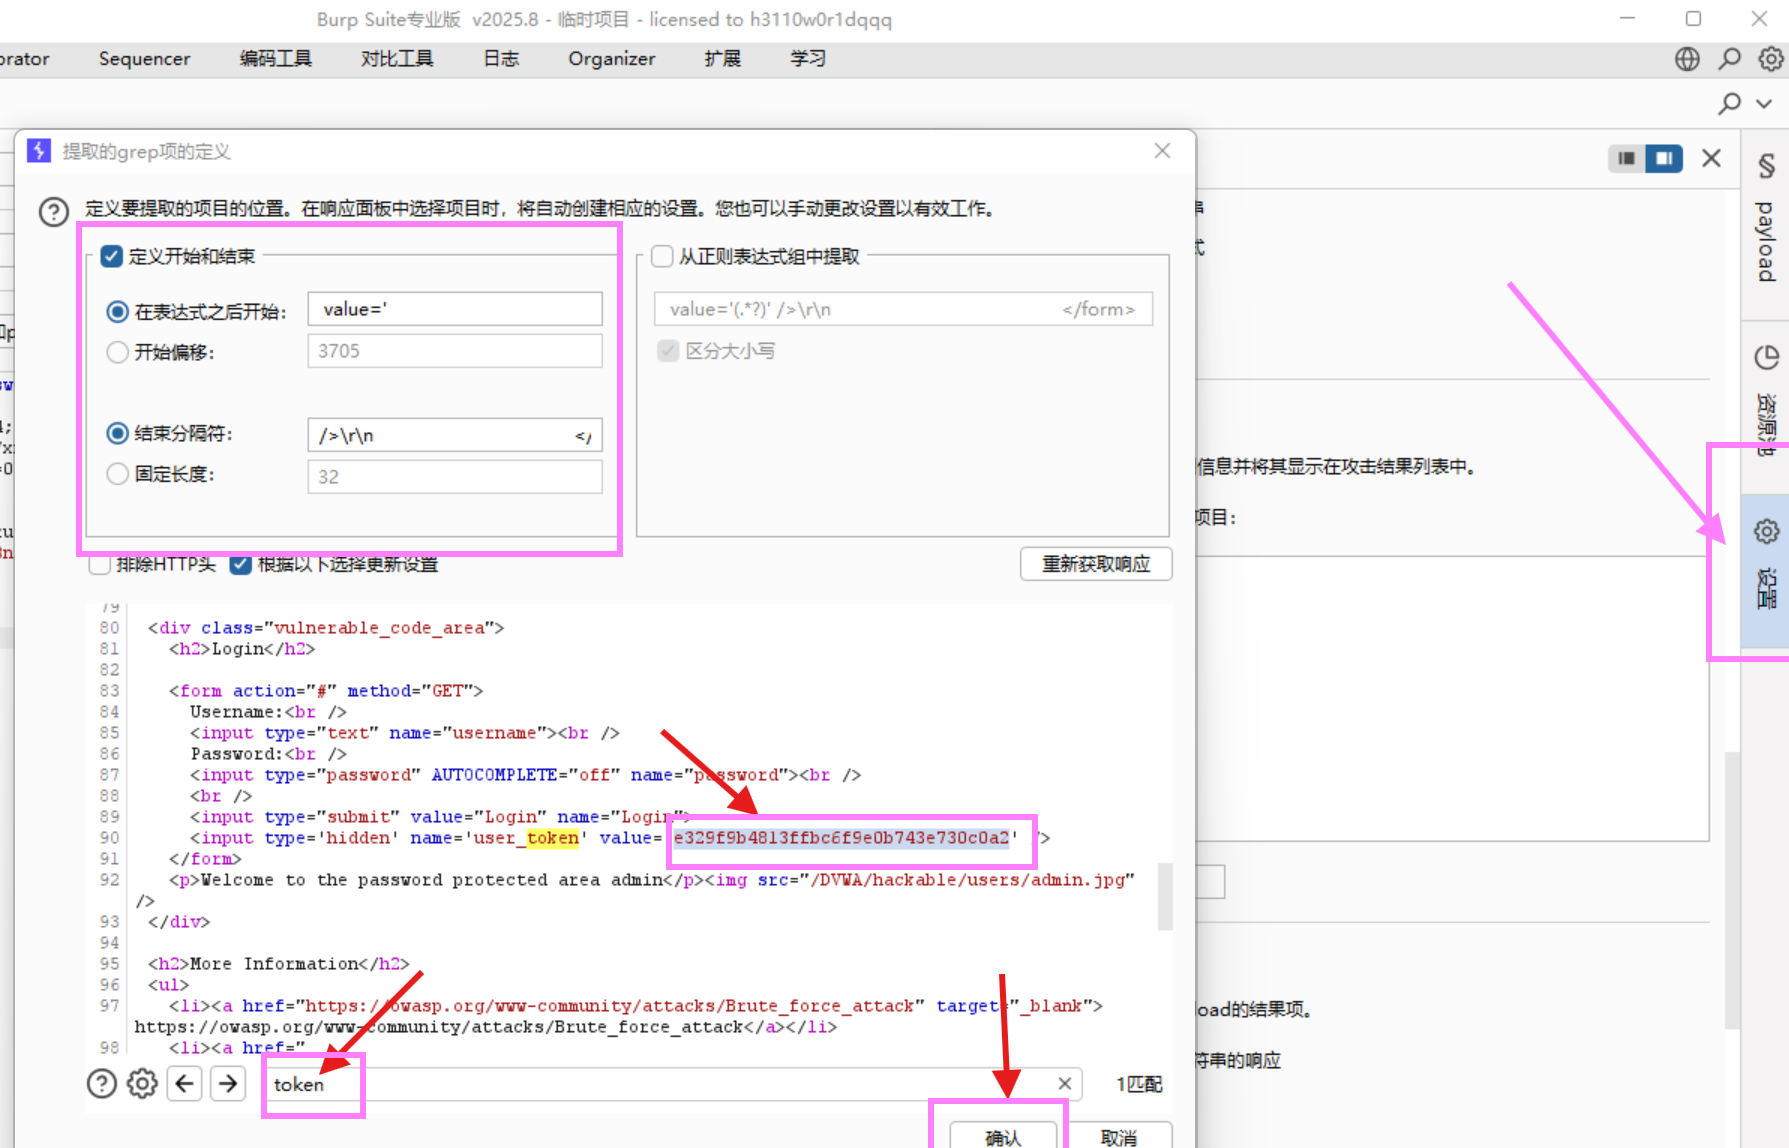The image size is (1789, 1148).
Task: Enable 从正则表达式组中提取 checkbox
Action: 662,256
